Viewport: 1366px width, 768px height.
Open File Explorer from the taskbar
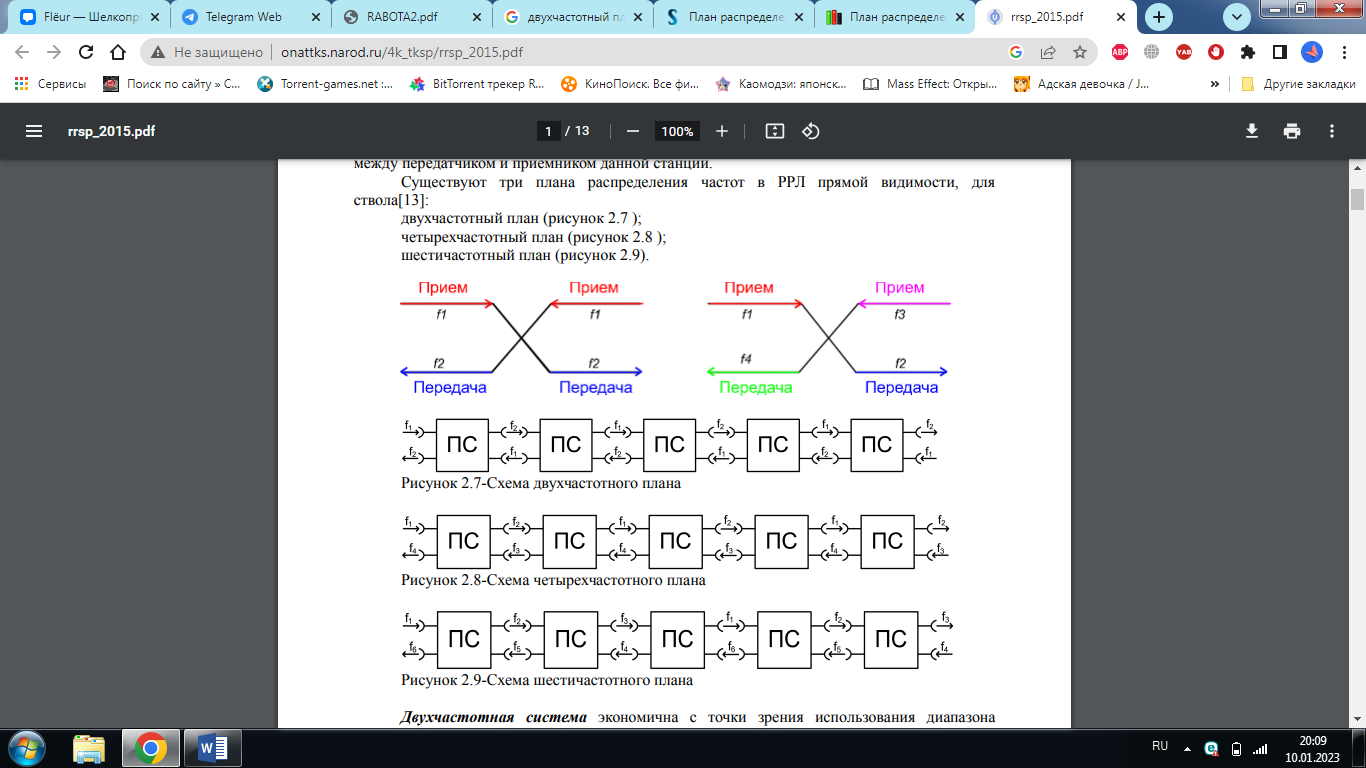[89, 747]
